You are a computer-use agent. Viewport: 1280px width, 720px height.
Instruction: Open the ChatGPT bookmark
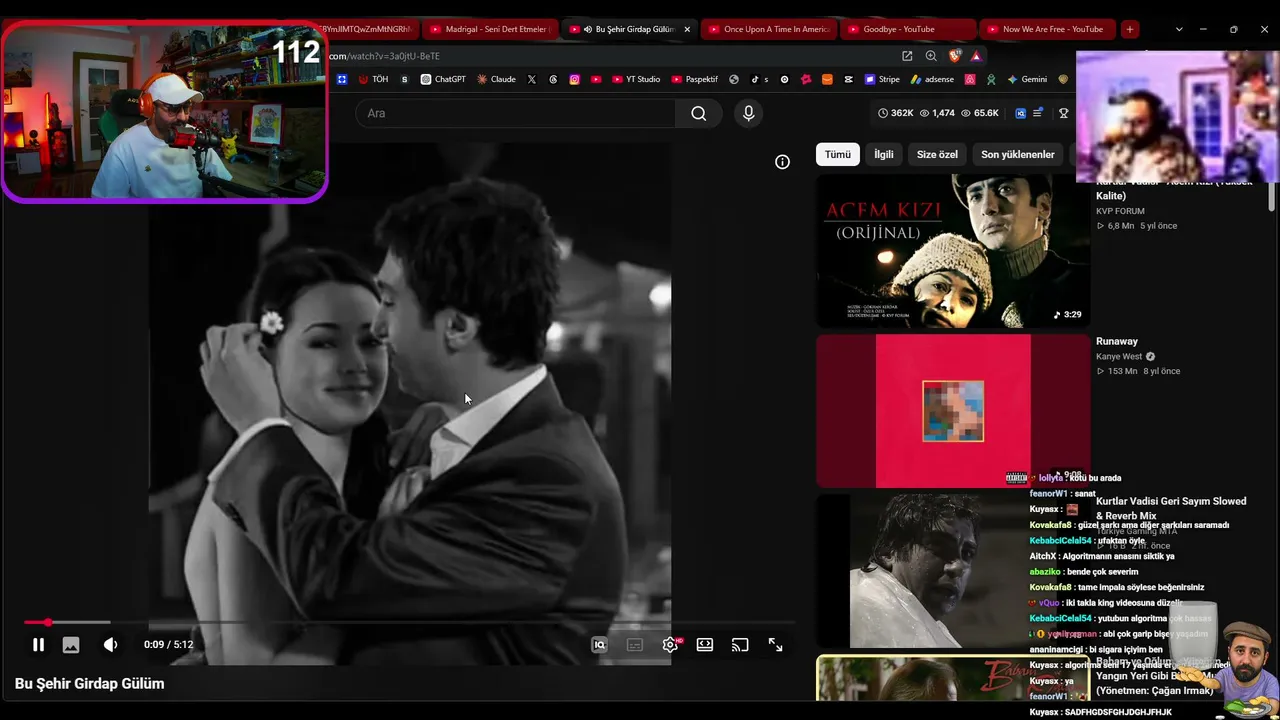click(443, 79)
